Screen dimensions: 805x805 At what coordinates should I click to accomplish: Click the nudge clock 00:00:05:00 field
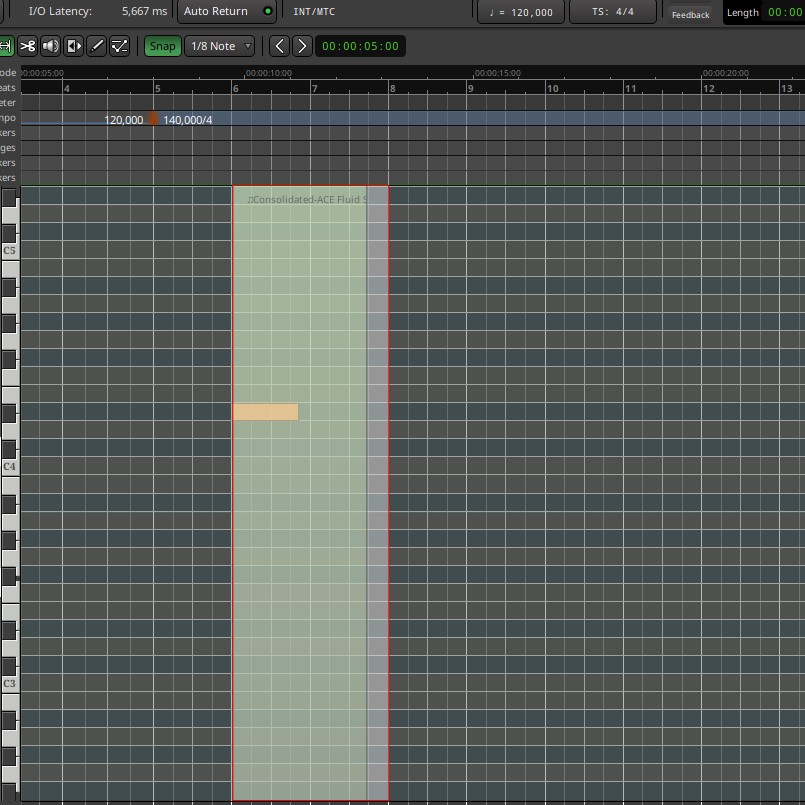pos(360,46)
